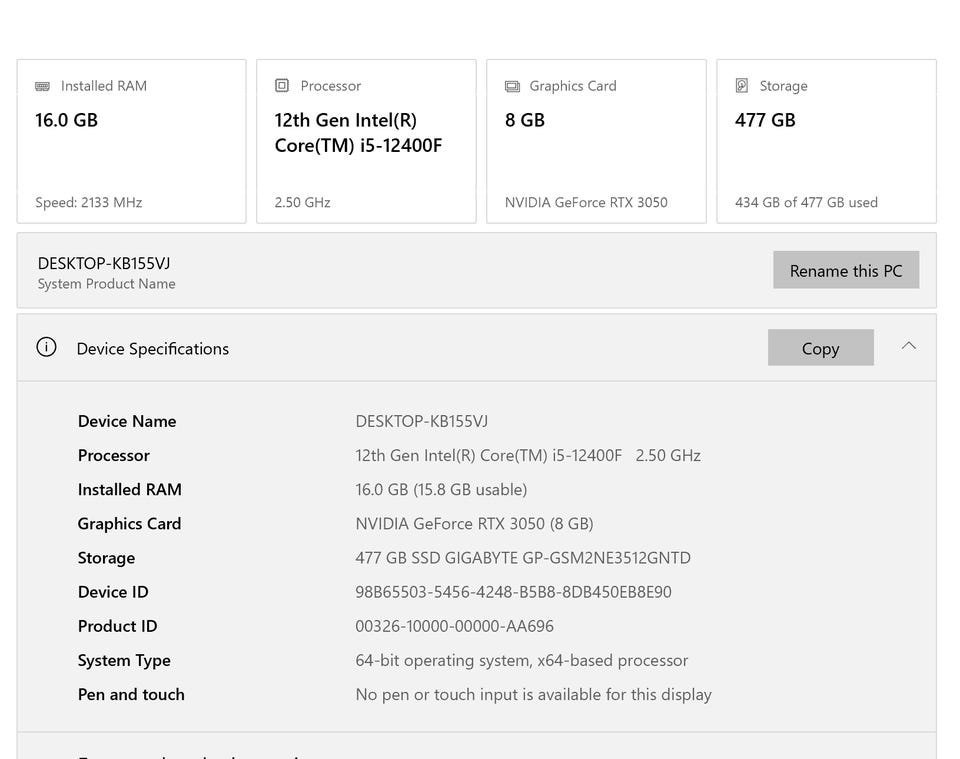Click the Graphics Card icon

coord(512,86)
